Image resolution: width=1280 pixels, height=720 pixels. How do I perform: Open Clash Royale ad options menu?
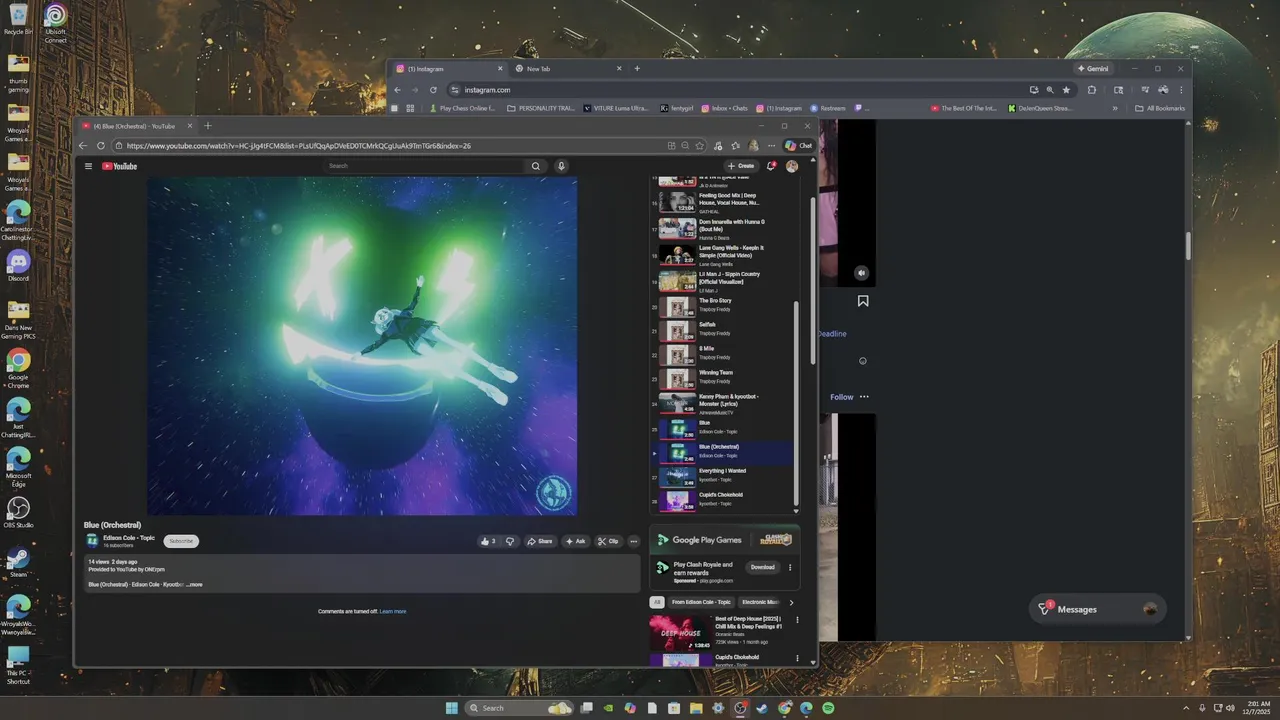tap(790, 567)
